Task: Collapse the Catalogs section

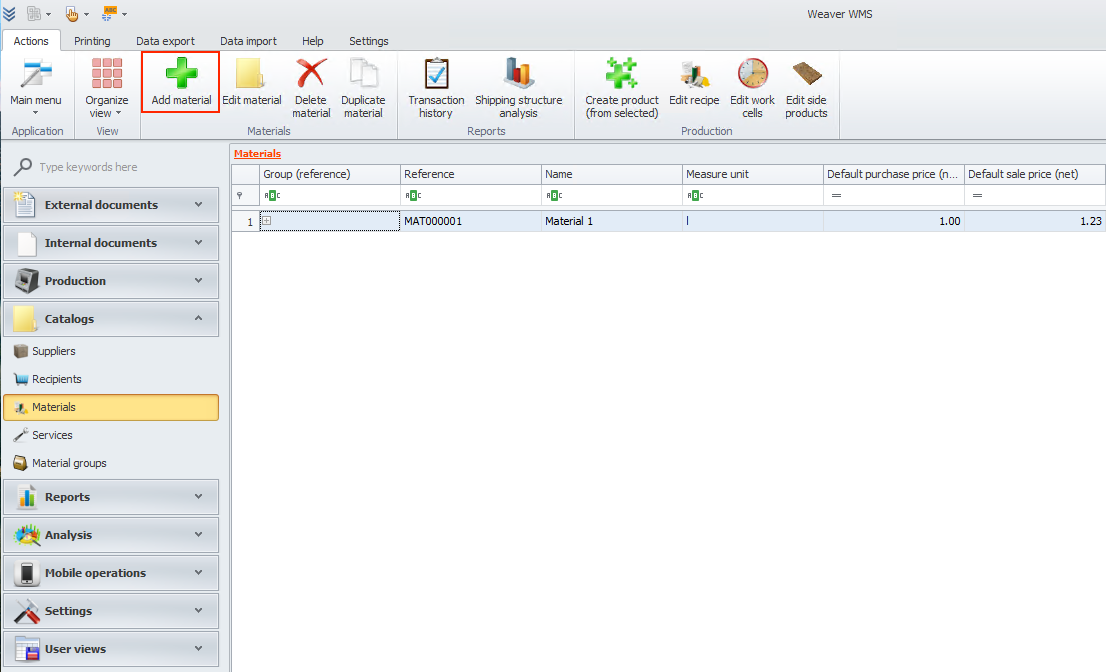Action: pos(111,319)
